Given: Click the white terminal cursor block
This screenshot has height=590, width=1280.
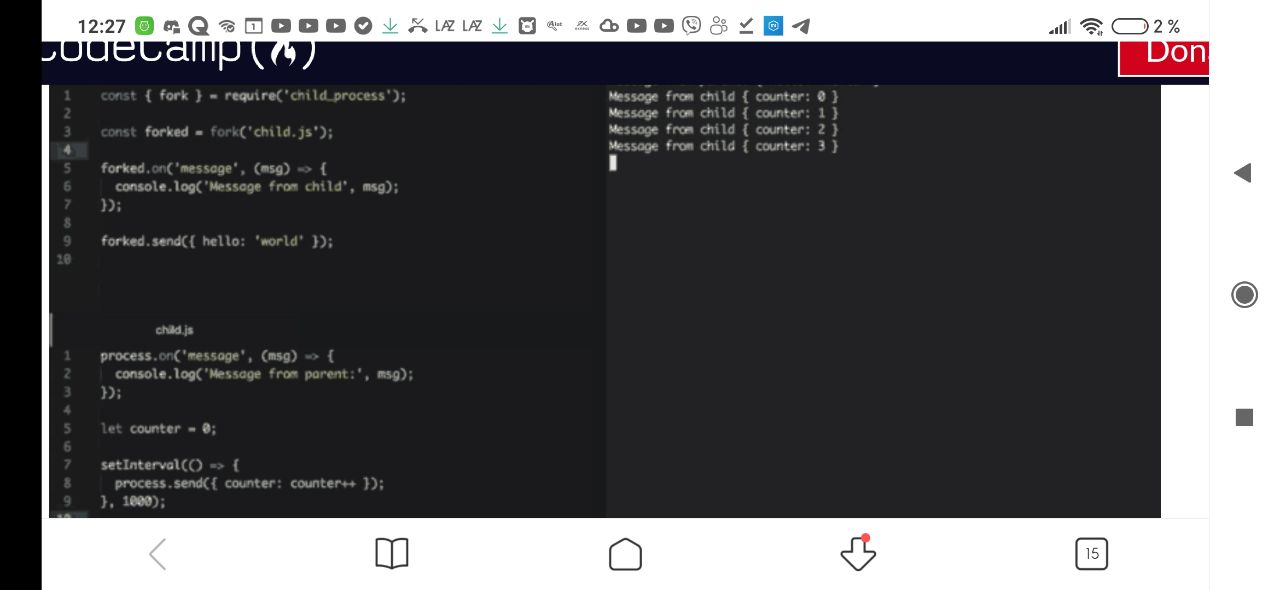Looking at the screenshot, I should 613,163.
